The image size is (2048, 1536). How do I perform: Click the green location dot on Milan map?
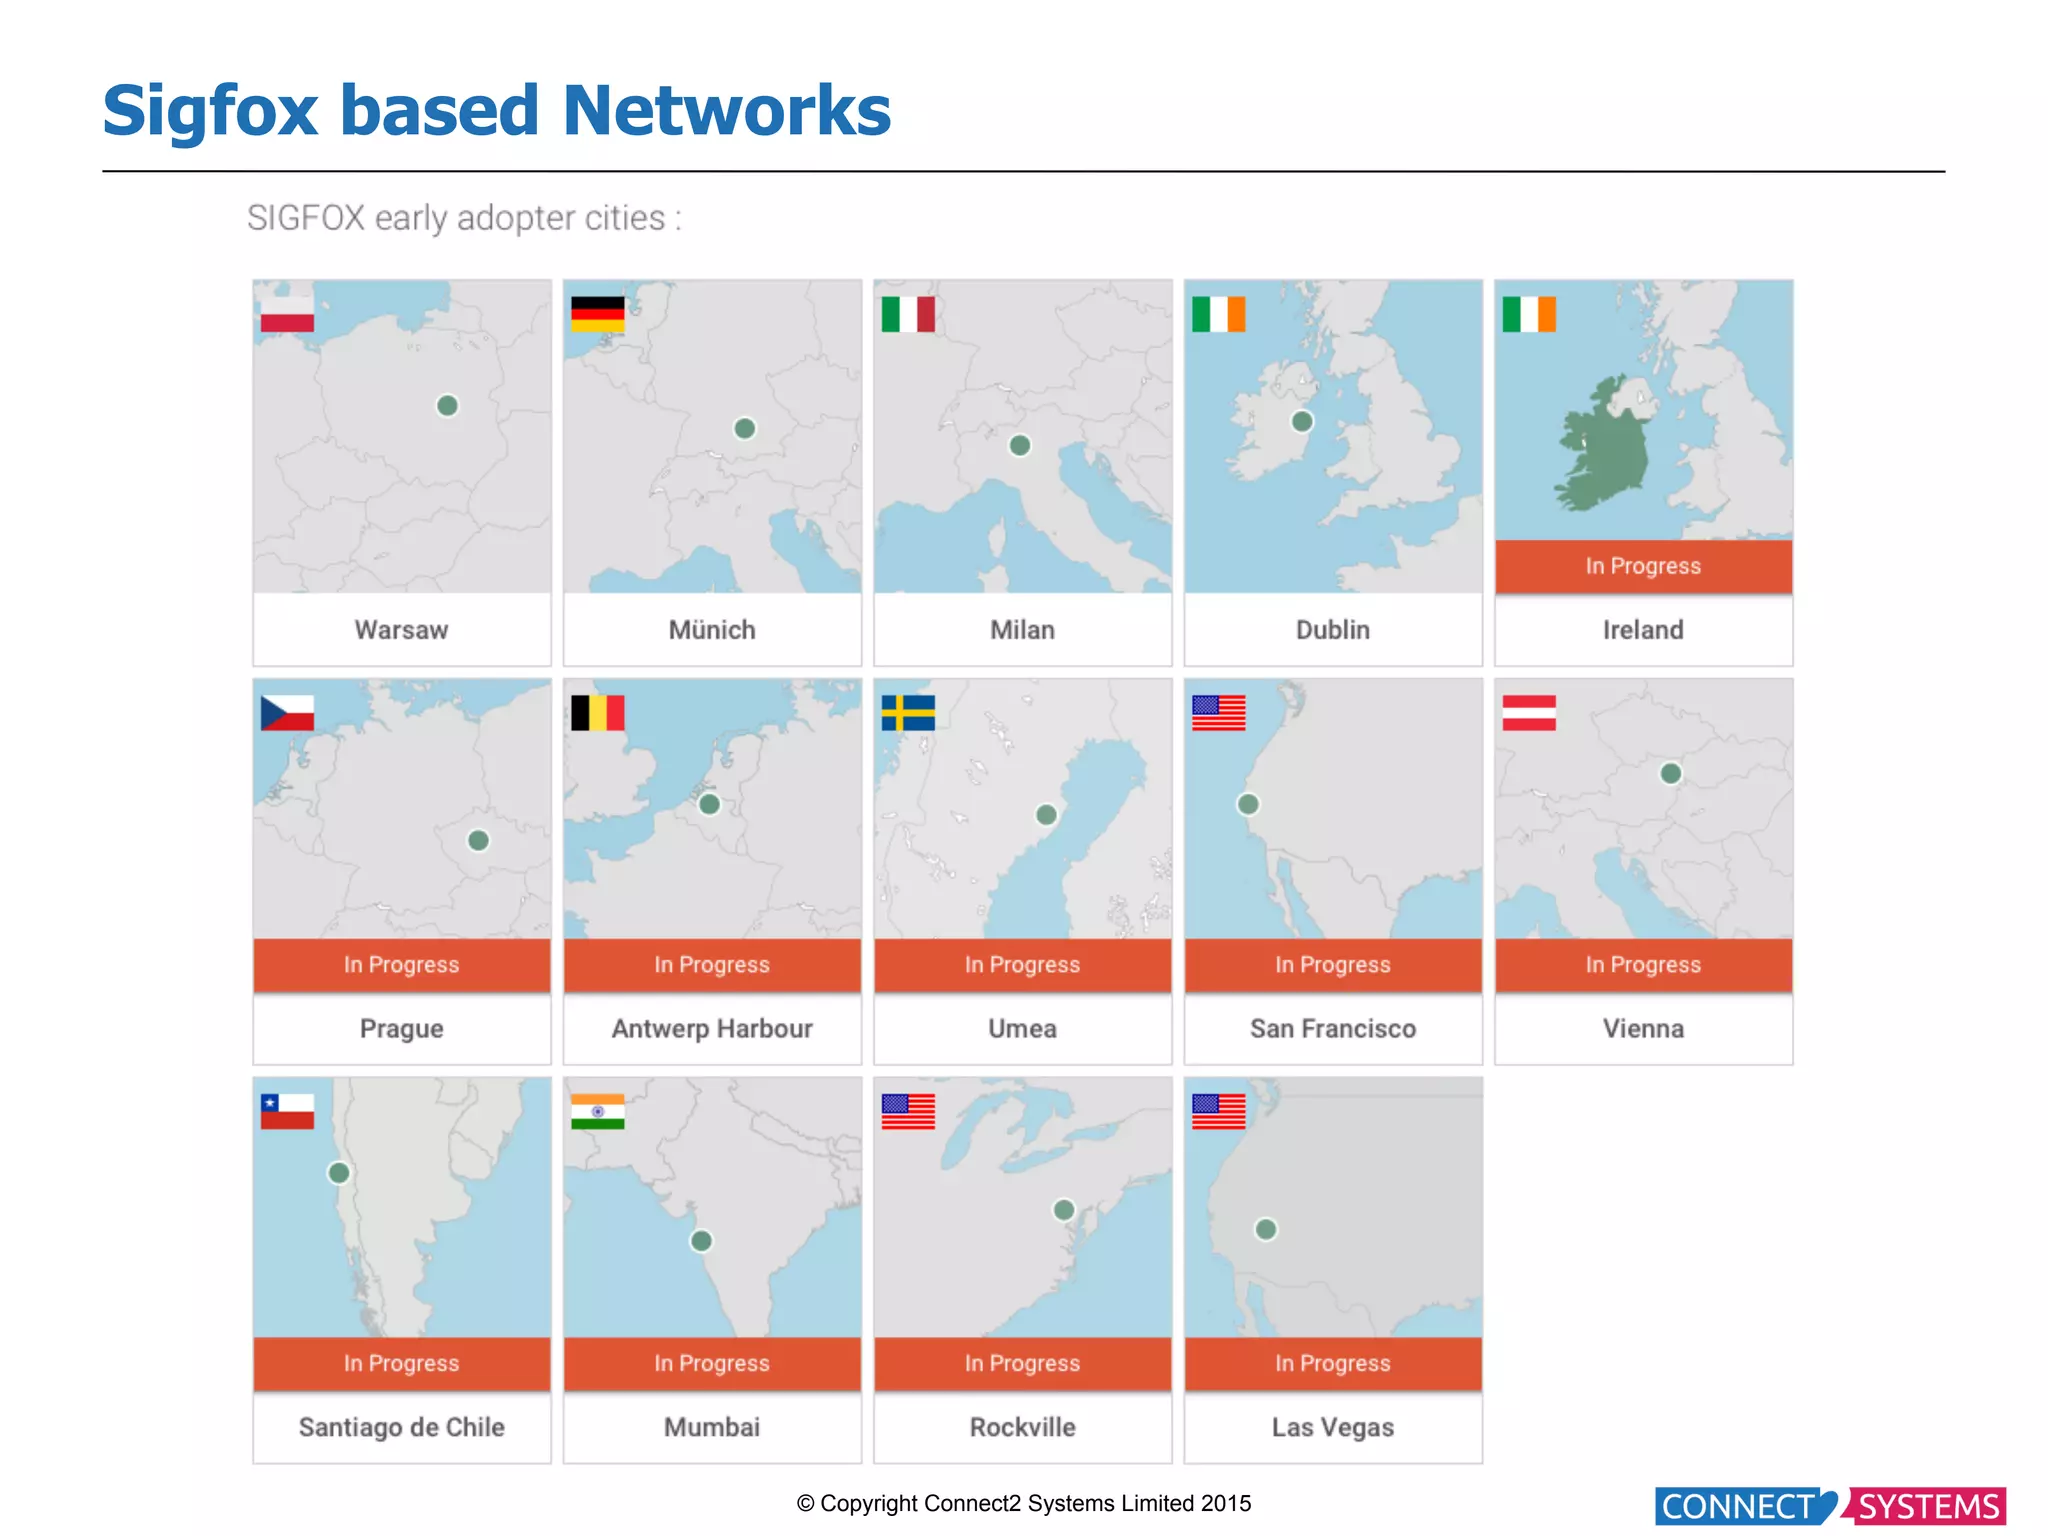click(1020, 445)
